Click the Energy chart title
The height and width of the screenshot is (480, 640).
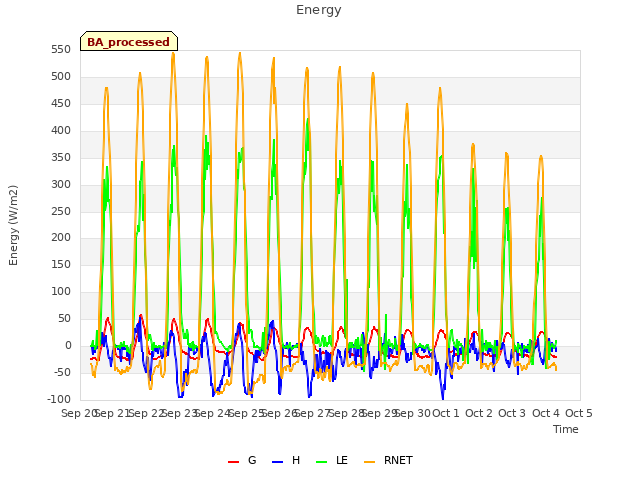[319, 10]
